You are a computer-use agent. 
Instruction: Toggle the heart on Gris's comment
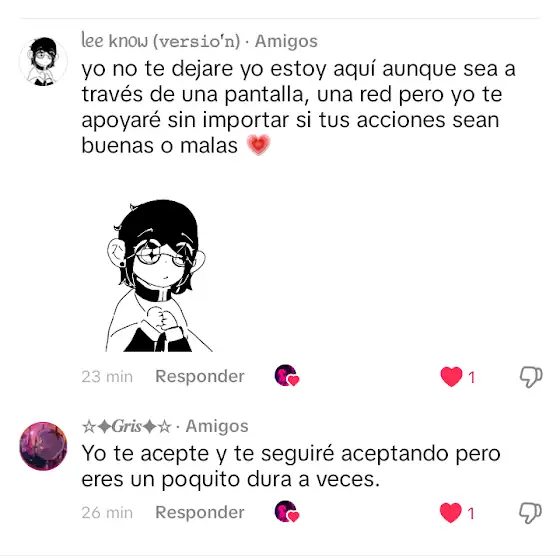pos(450,513)
